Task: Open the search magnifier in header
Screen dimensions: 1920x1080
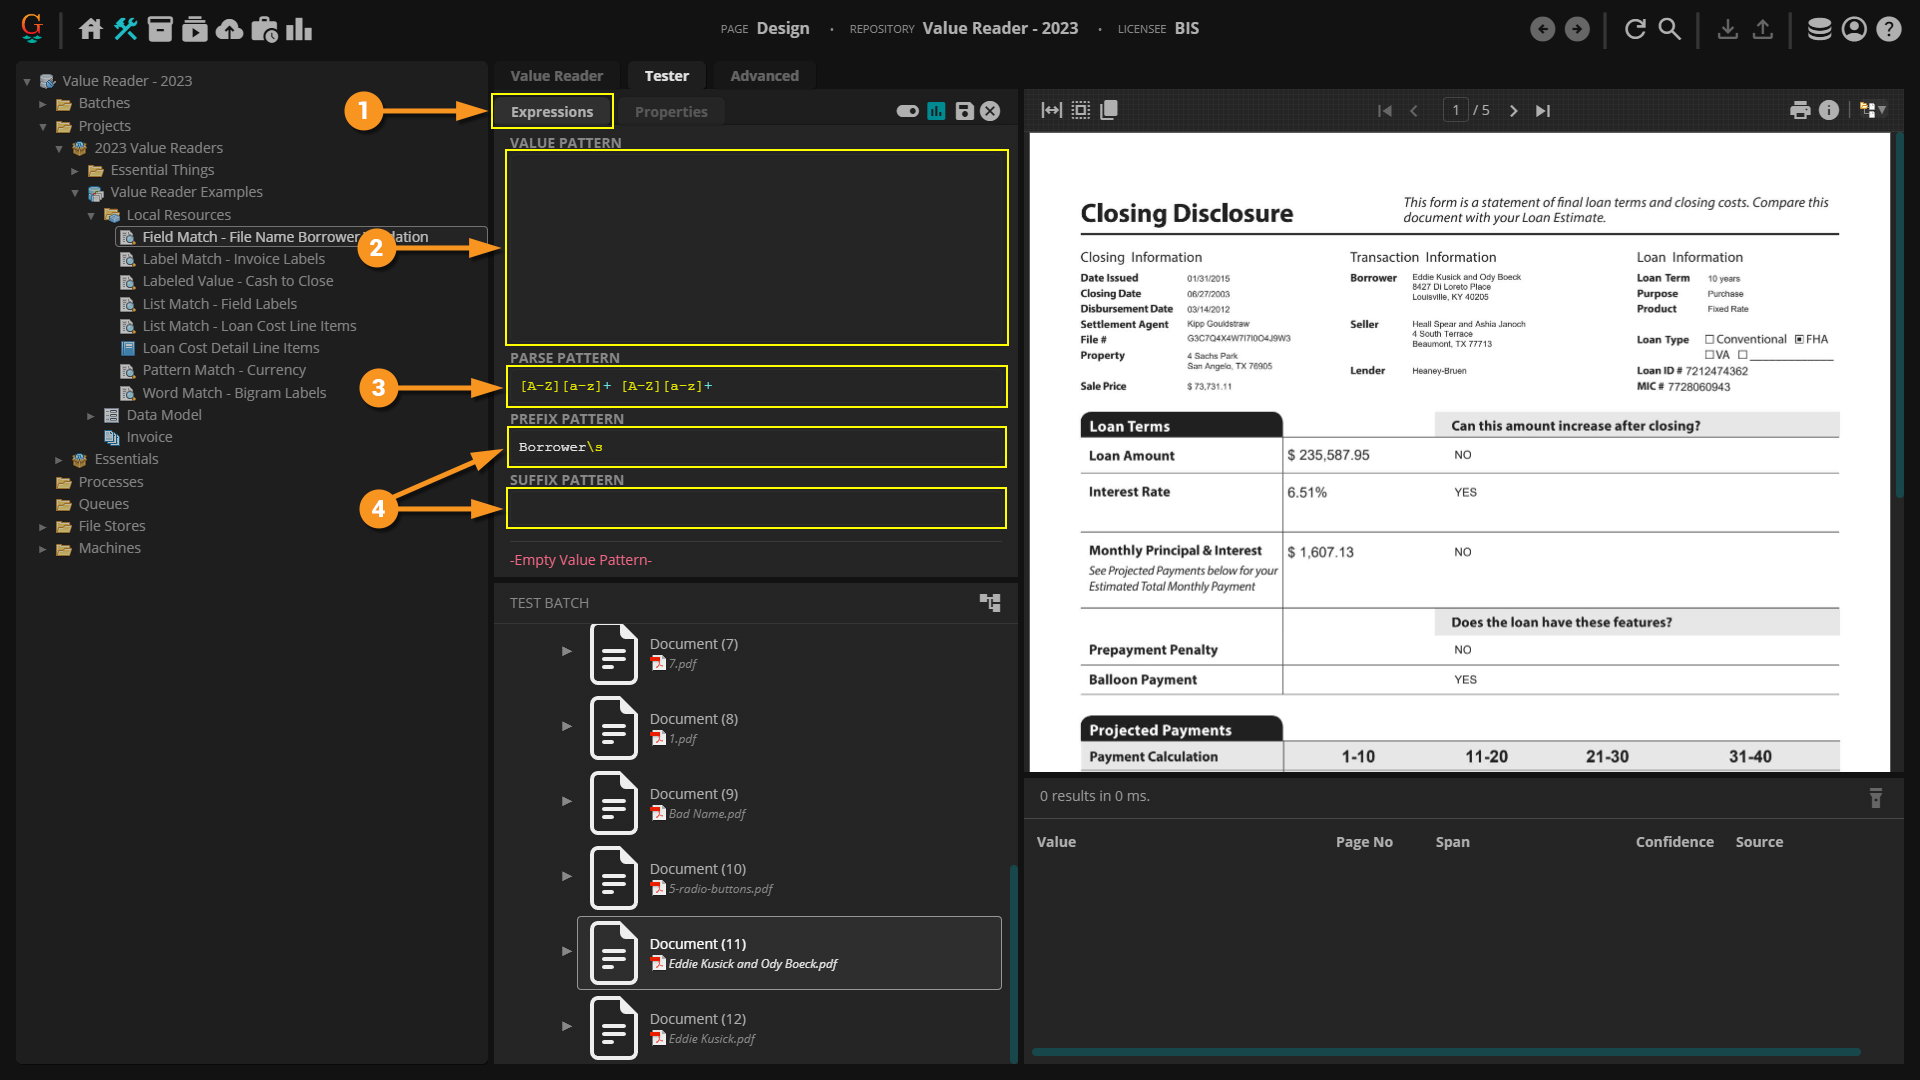Action: 1670,29
